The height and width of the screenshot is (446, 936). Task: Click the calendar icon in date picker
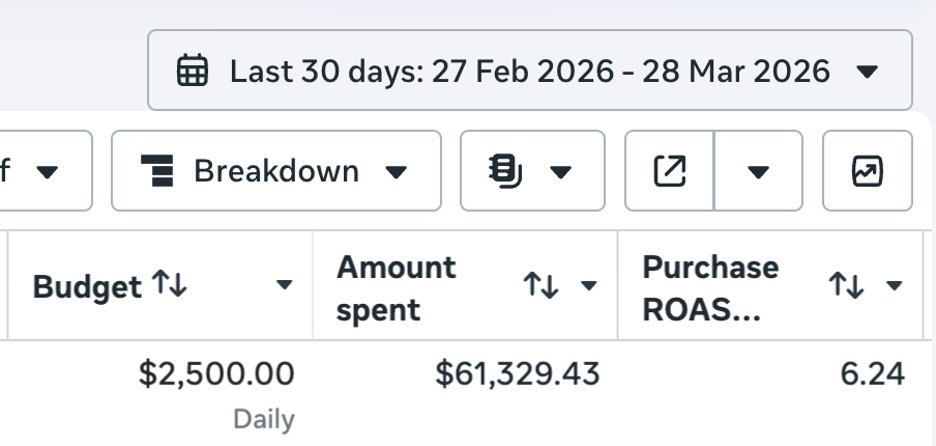[x=192, y=71]
